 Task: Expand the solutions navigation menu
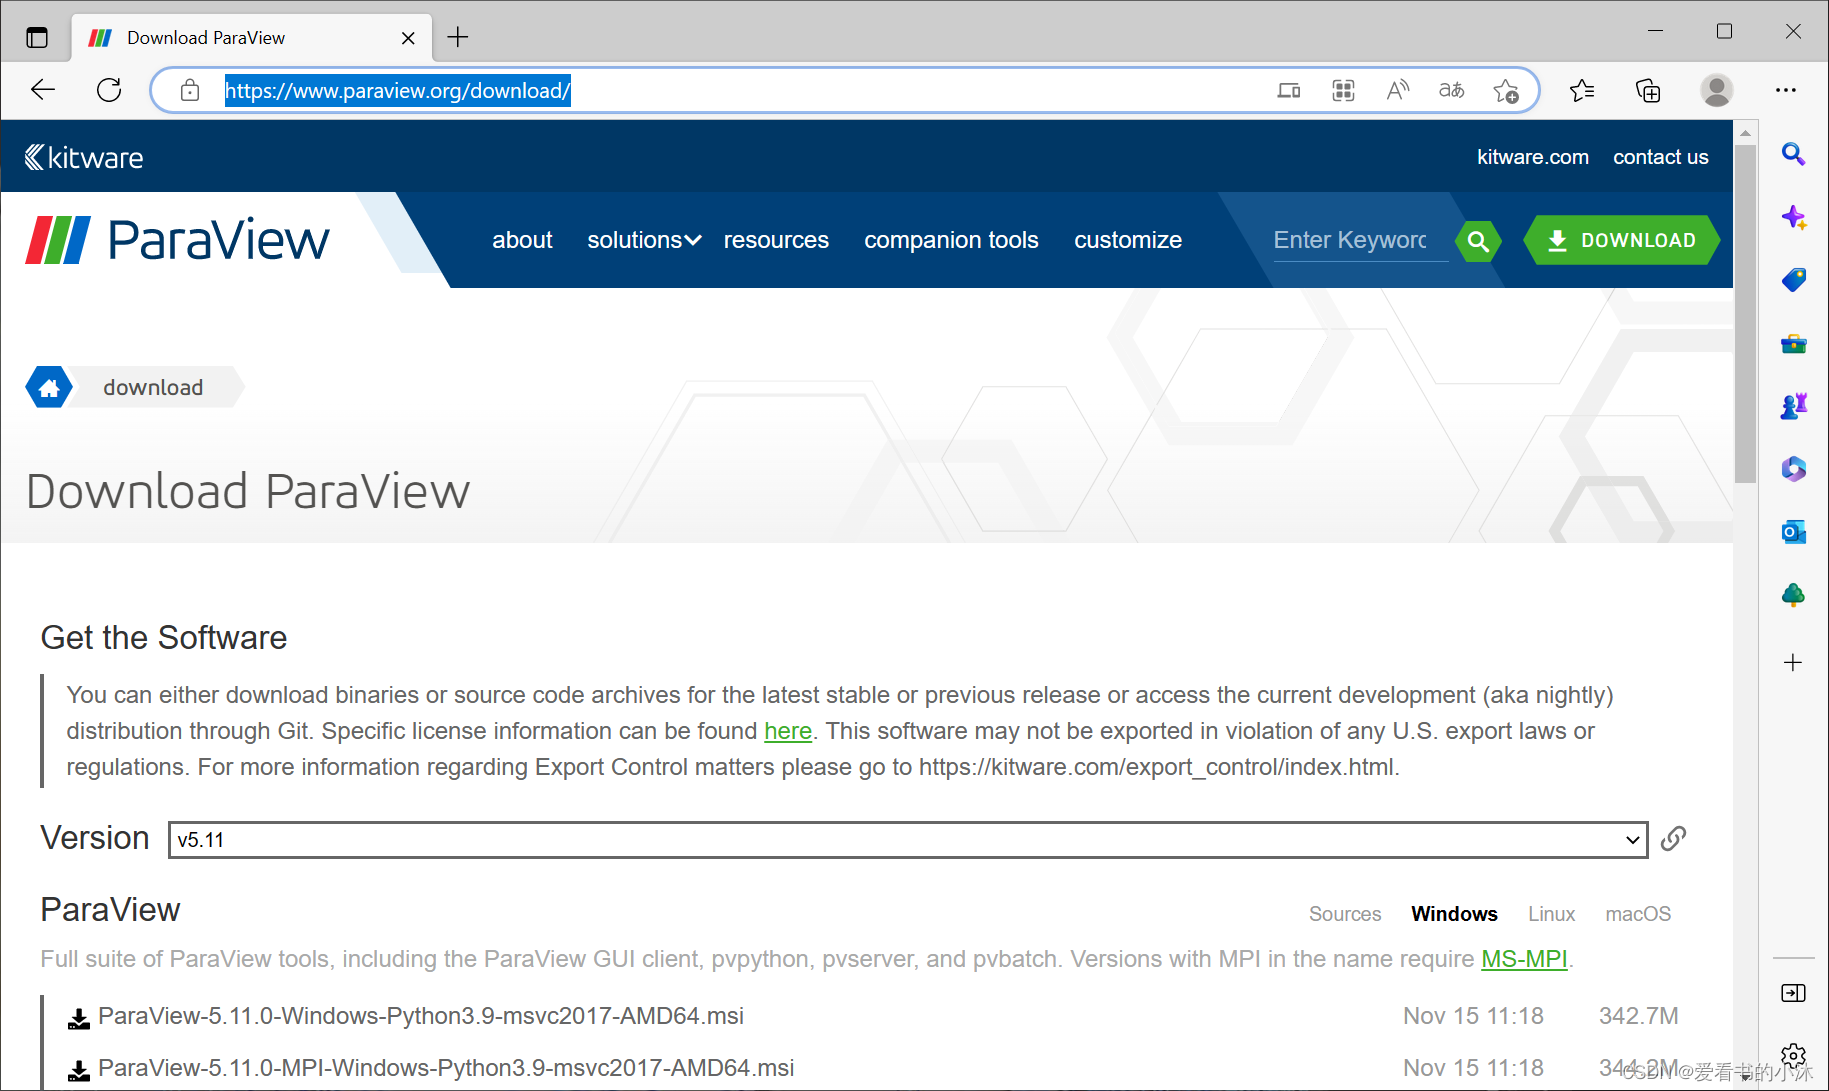click(x=643, y=241)
